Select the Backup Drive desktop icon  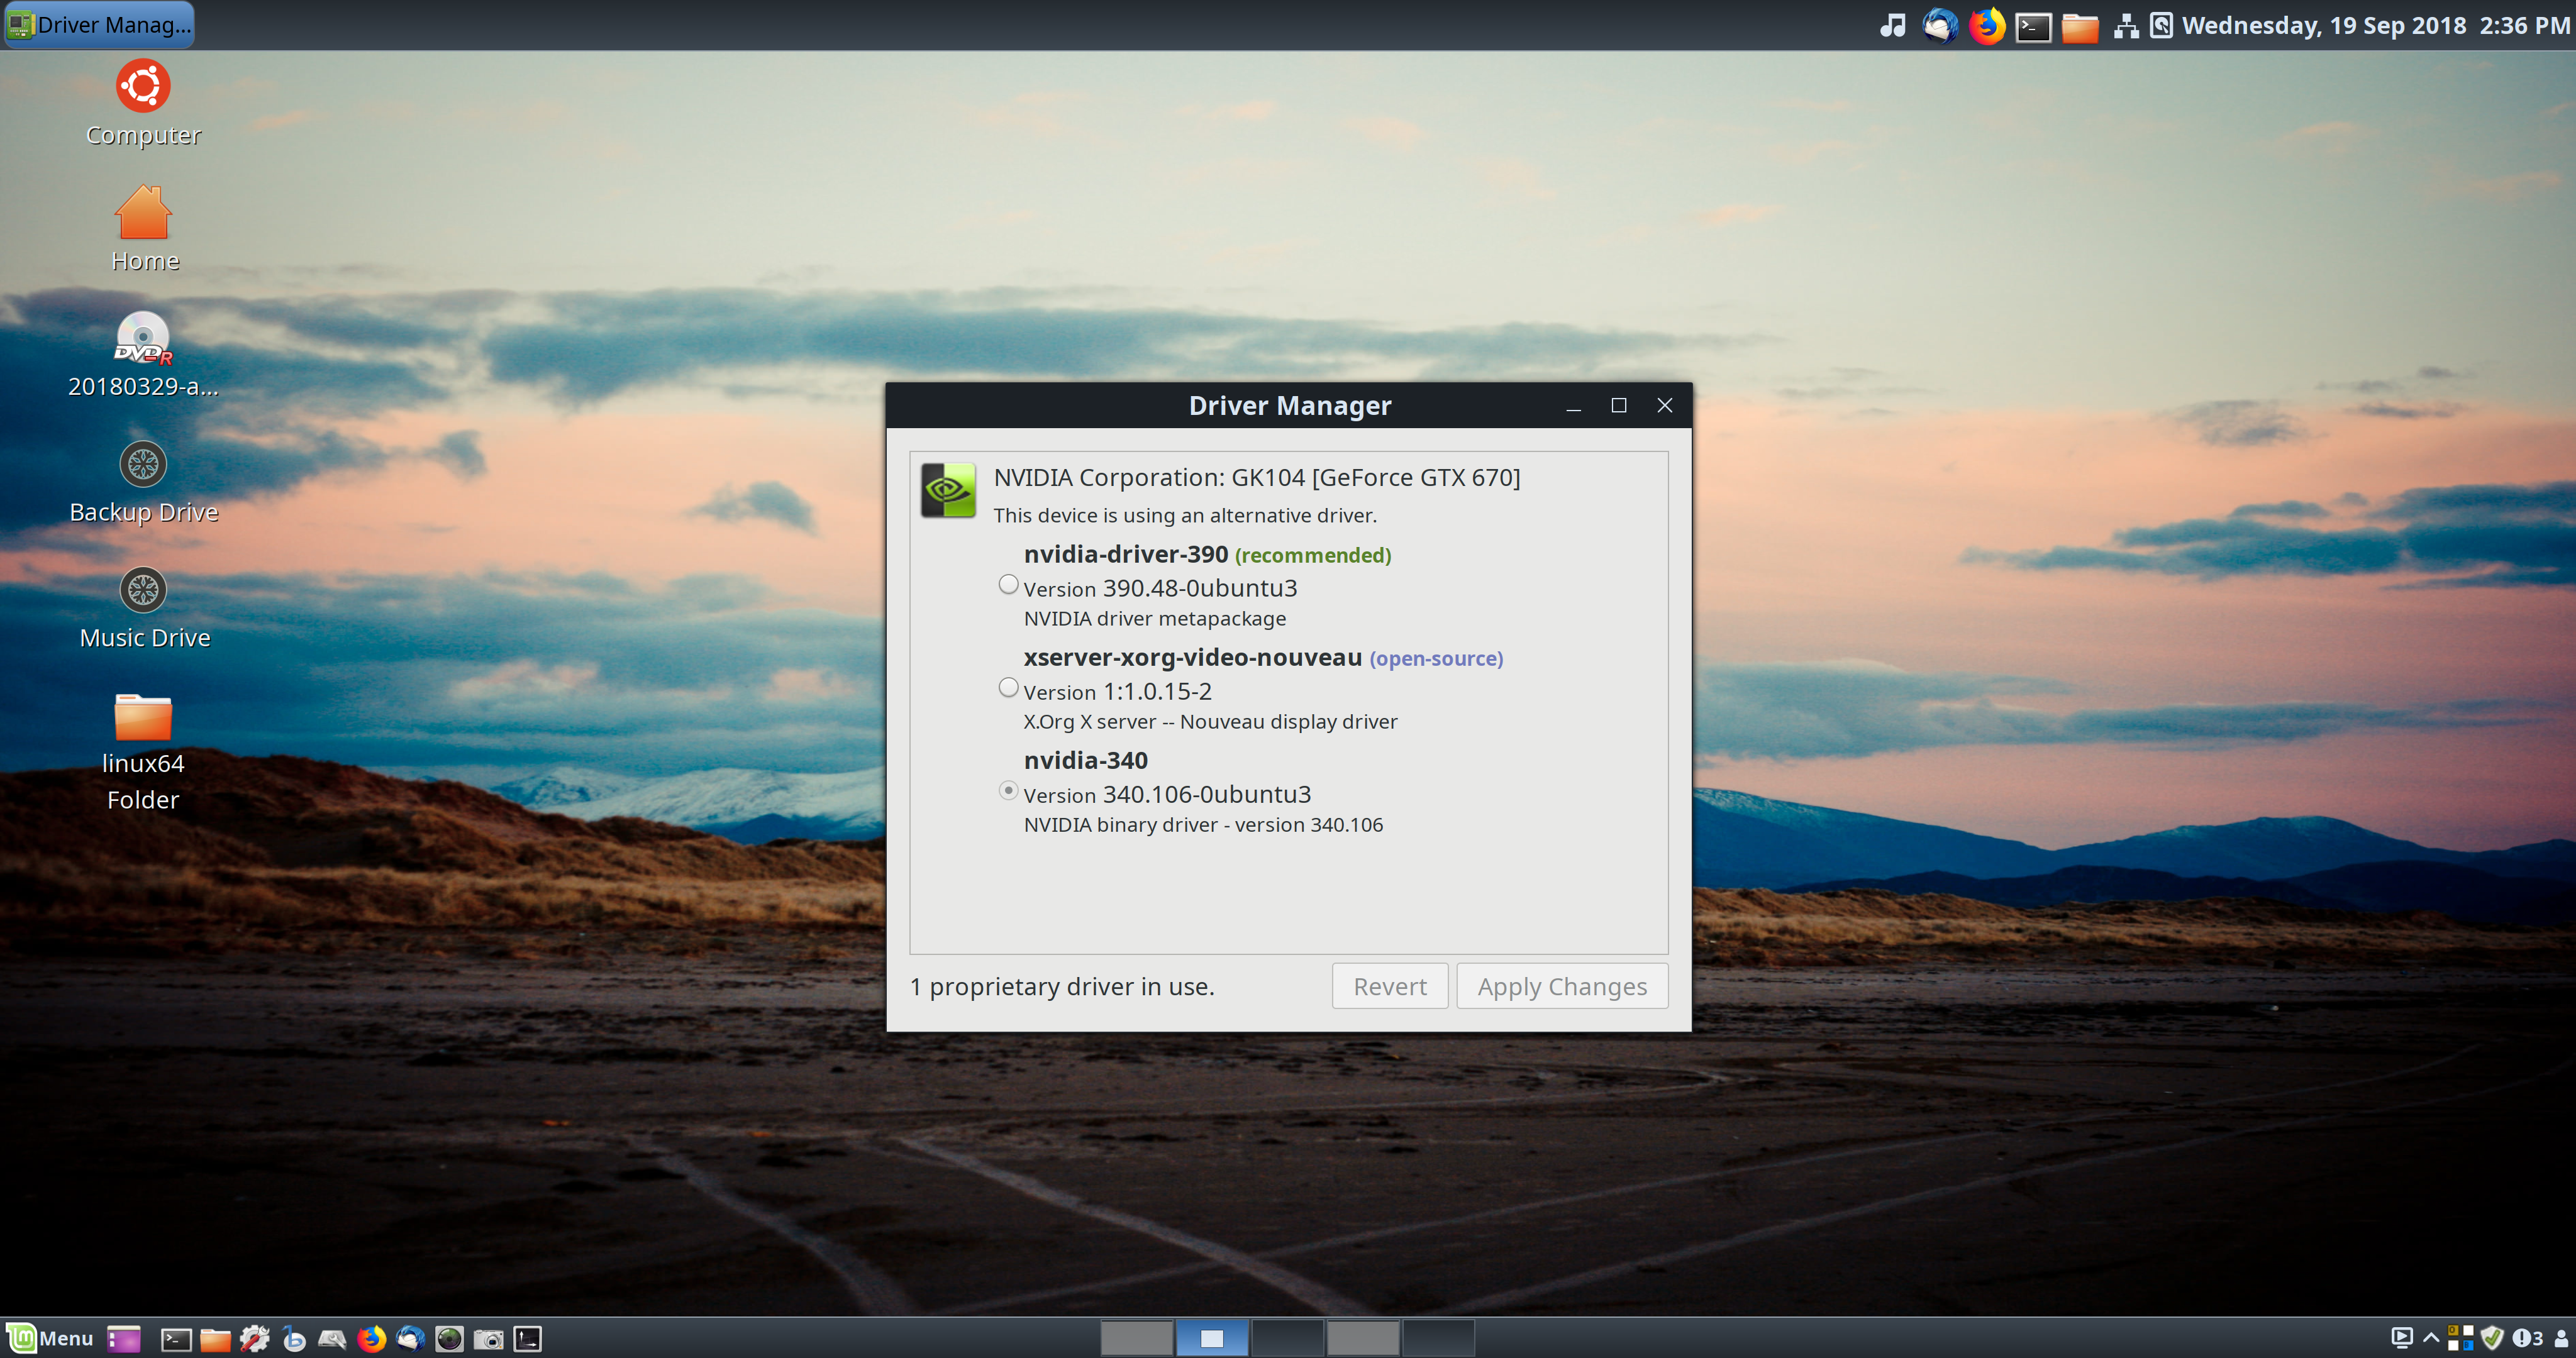click(143, 483)
